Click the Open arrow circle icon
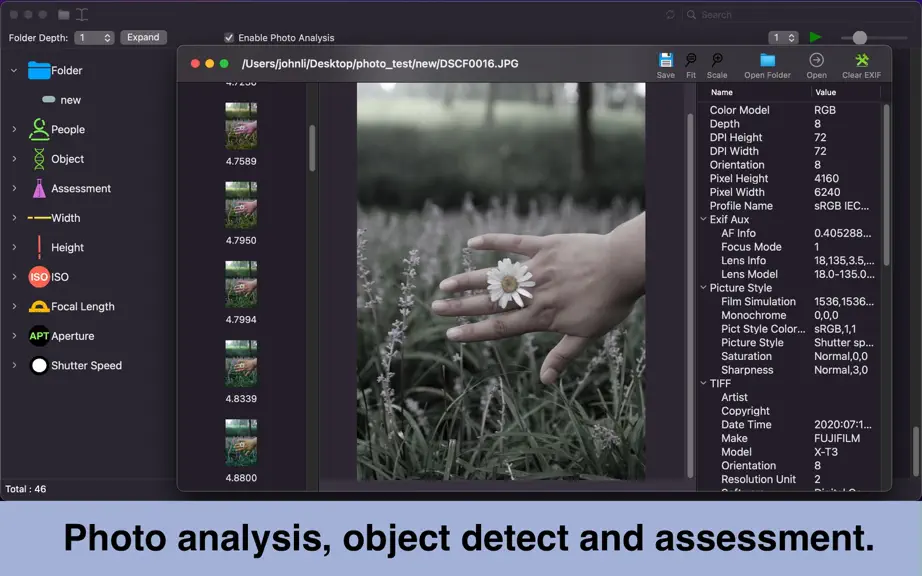 816,60
